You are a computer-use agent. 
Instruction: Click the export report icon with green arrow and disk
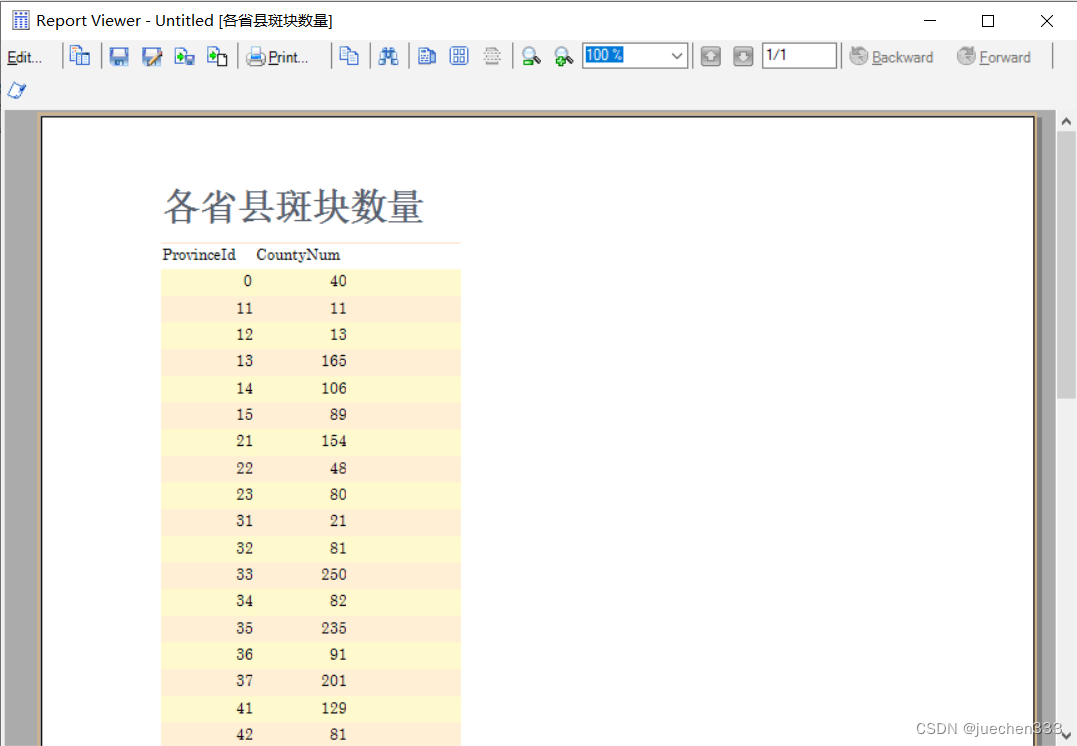pyautogui.click(x=184, y=56)
